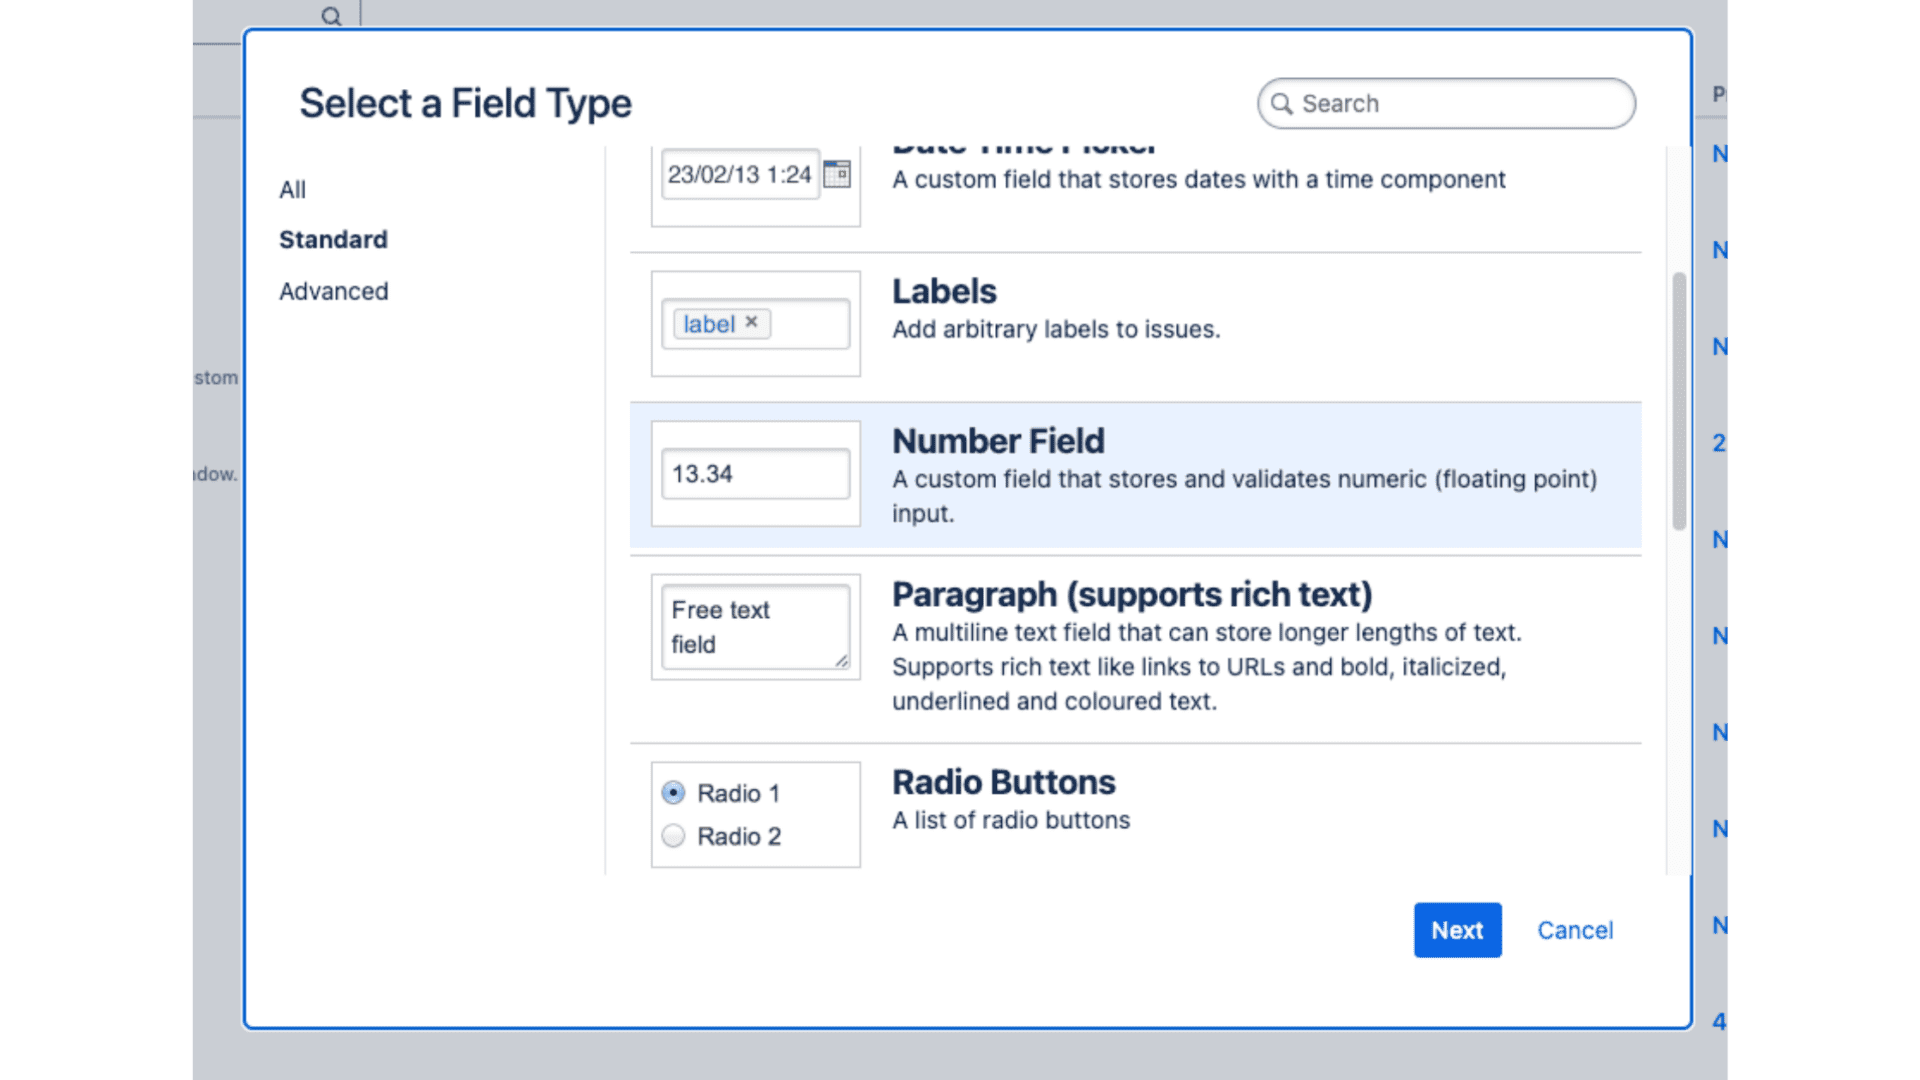Click the Next button
Screen dimensions: 1920x1080
(x=1457, y=930)
